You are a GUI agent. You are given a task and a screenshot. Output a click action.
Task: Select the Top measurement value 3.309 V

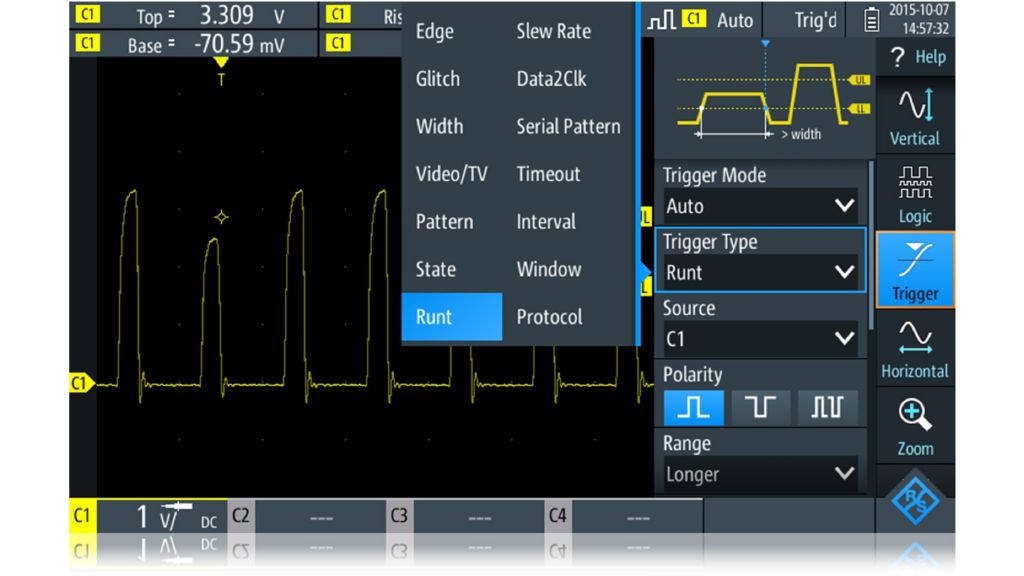click(242, 15)
